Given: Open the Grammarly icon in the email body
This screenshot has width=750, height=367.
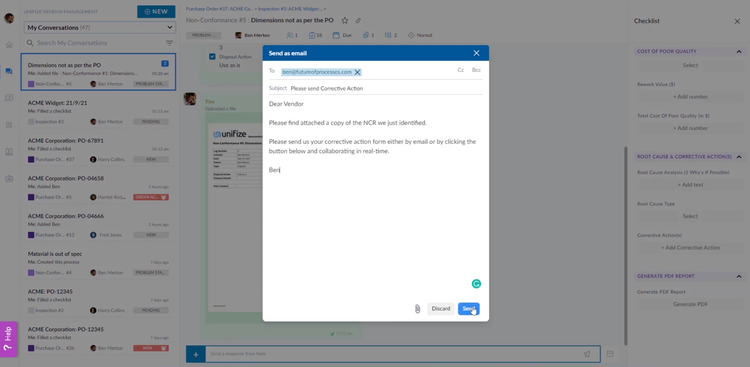Looking at the screenshot, I should point(476,284).
